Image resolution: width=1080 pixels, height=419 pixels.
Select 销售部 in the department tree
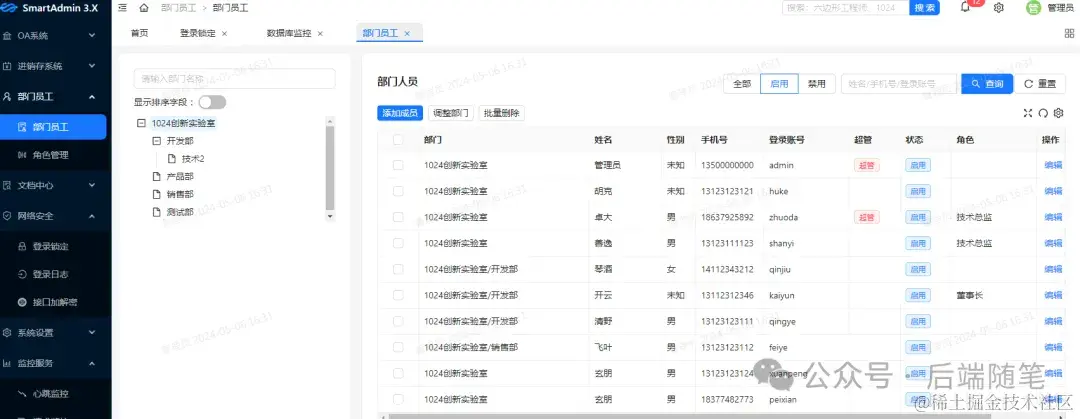pos(180,194)
